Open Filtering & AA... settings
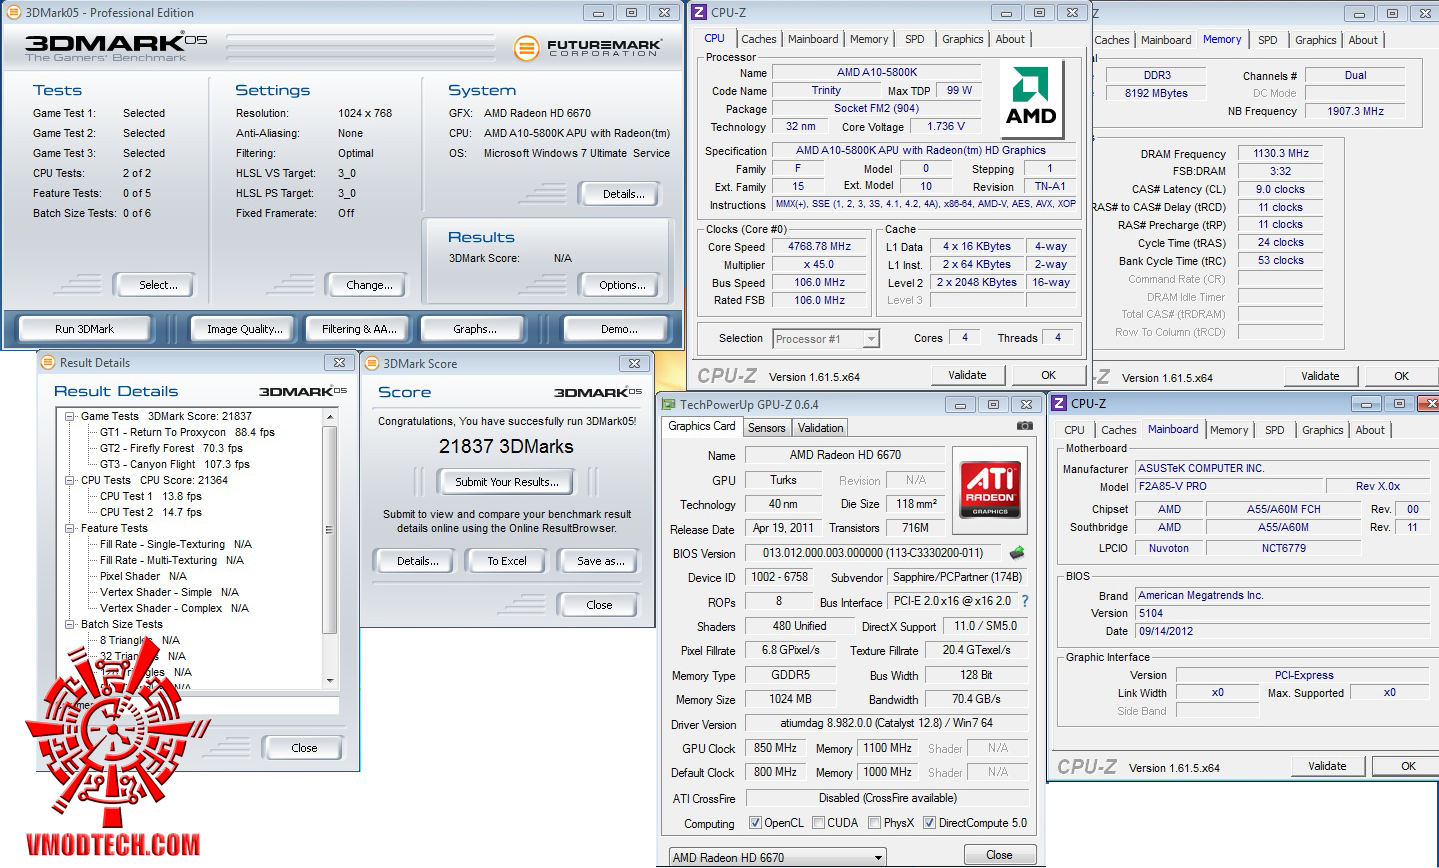 [x=359, y=329]
